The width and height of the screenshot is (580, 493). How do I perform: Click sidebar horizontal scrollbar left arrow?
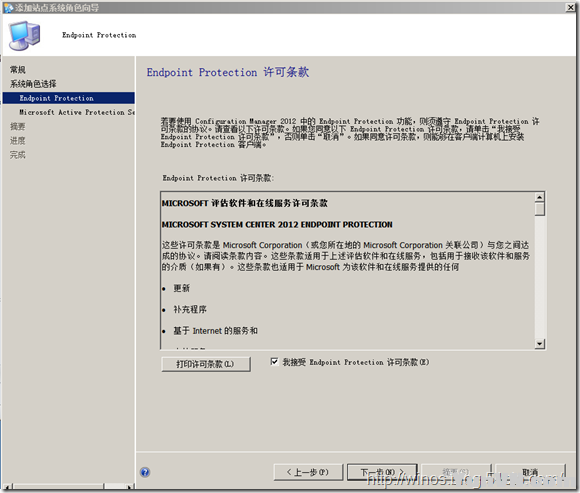(x=8, y=487)
